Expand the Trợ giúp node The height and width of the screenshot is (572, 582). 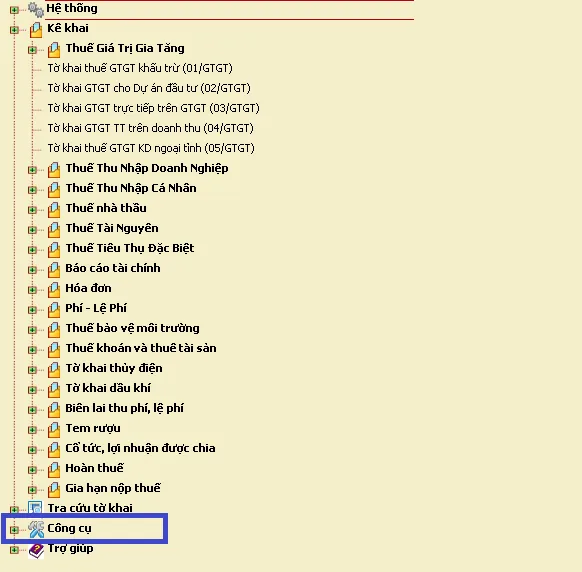click(14, 550)
